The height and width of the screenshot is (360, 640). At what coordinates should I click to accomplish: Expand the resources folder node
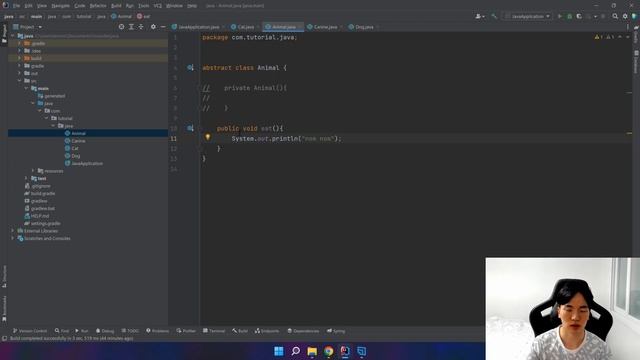tap(33, 171)
